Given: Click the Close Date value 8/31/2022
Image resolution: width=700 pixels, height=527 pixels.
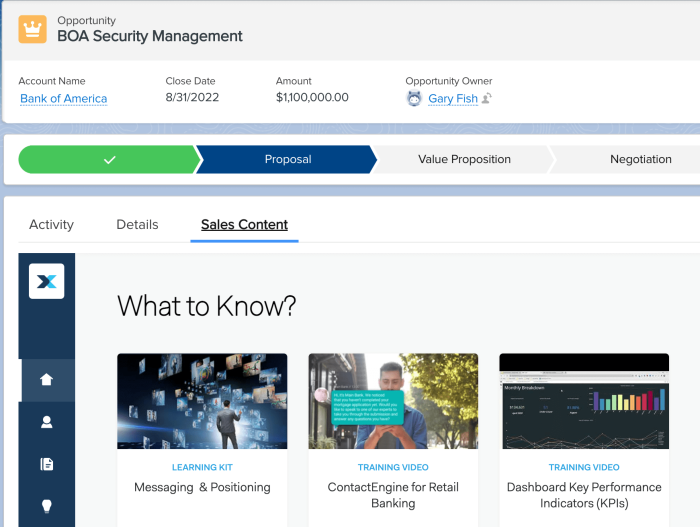Looking at the screenshot, I should (192, 97).
